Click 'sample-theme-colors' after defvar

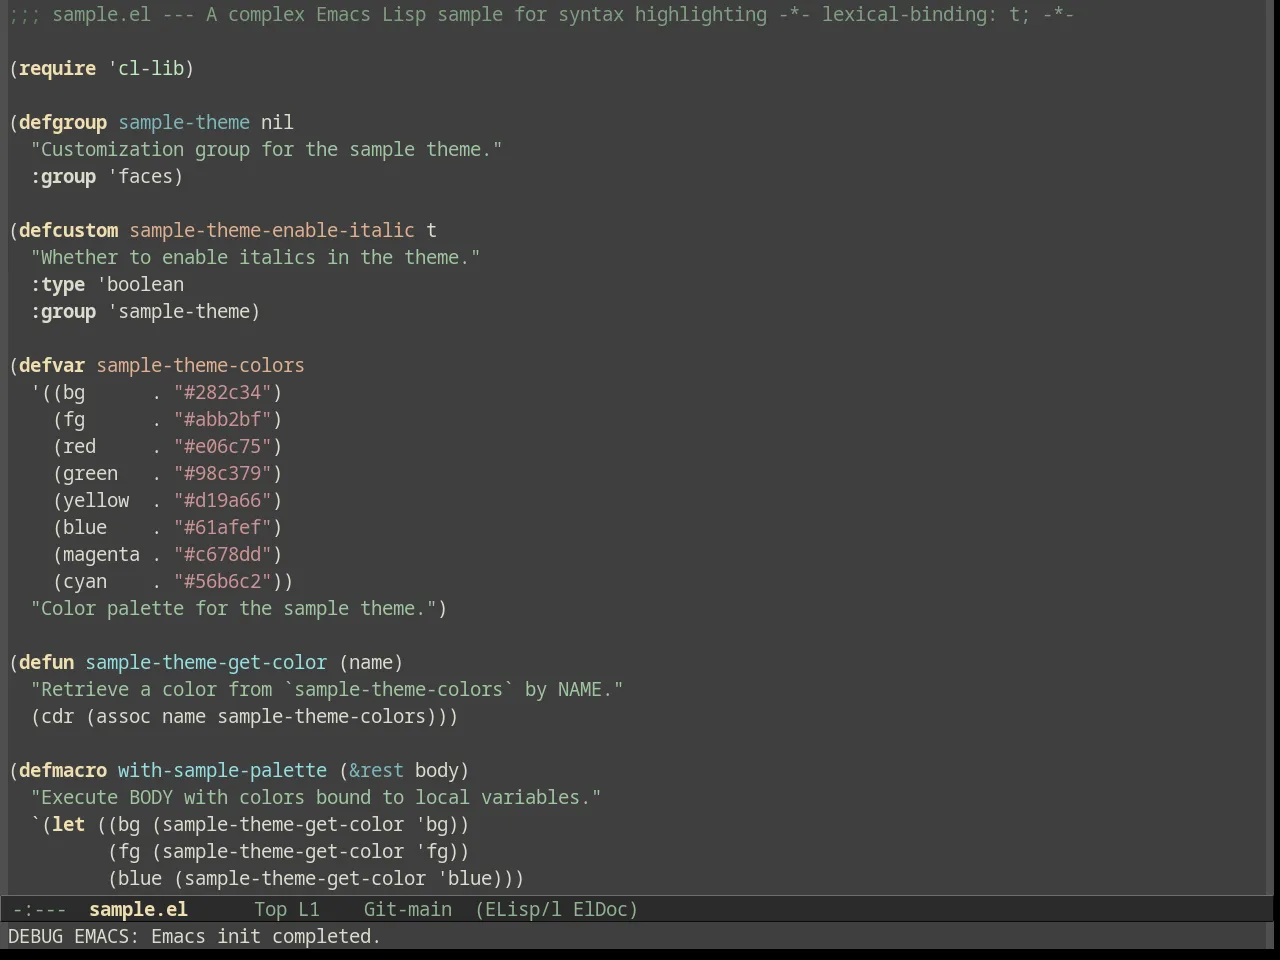200,365
